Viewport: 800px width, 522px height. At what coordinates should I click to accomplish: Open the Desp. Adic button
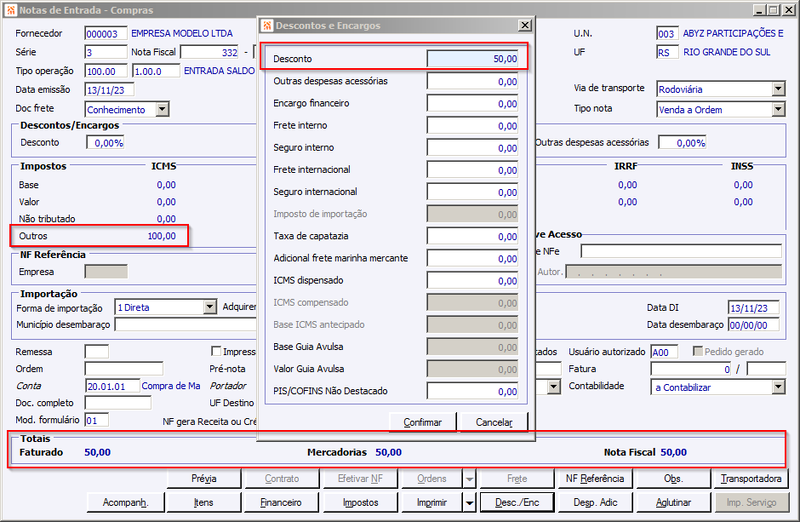click(x=595, y=503)
